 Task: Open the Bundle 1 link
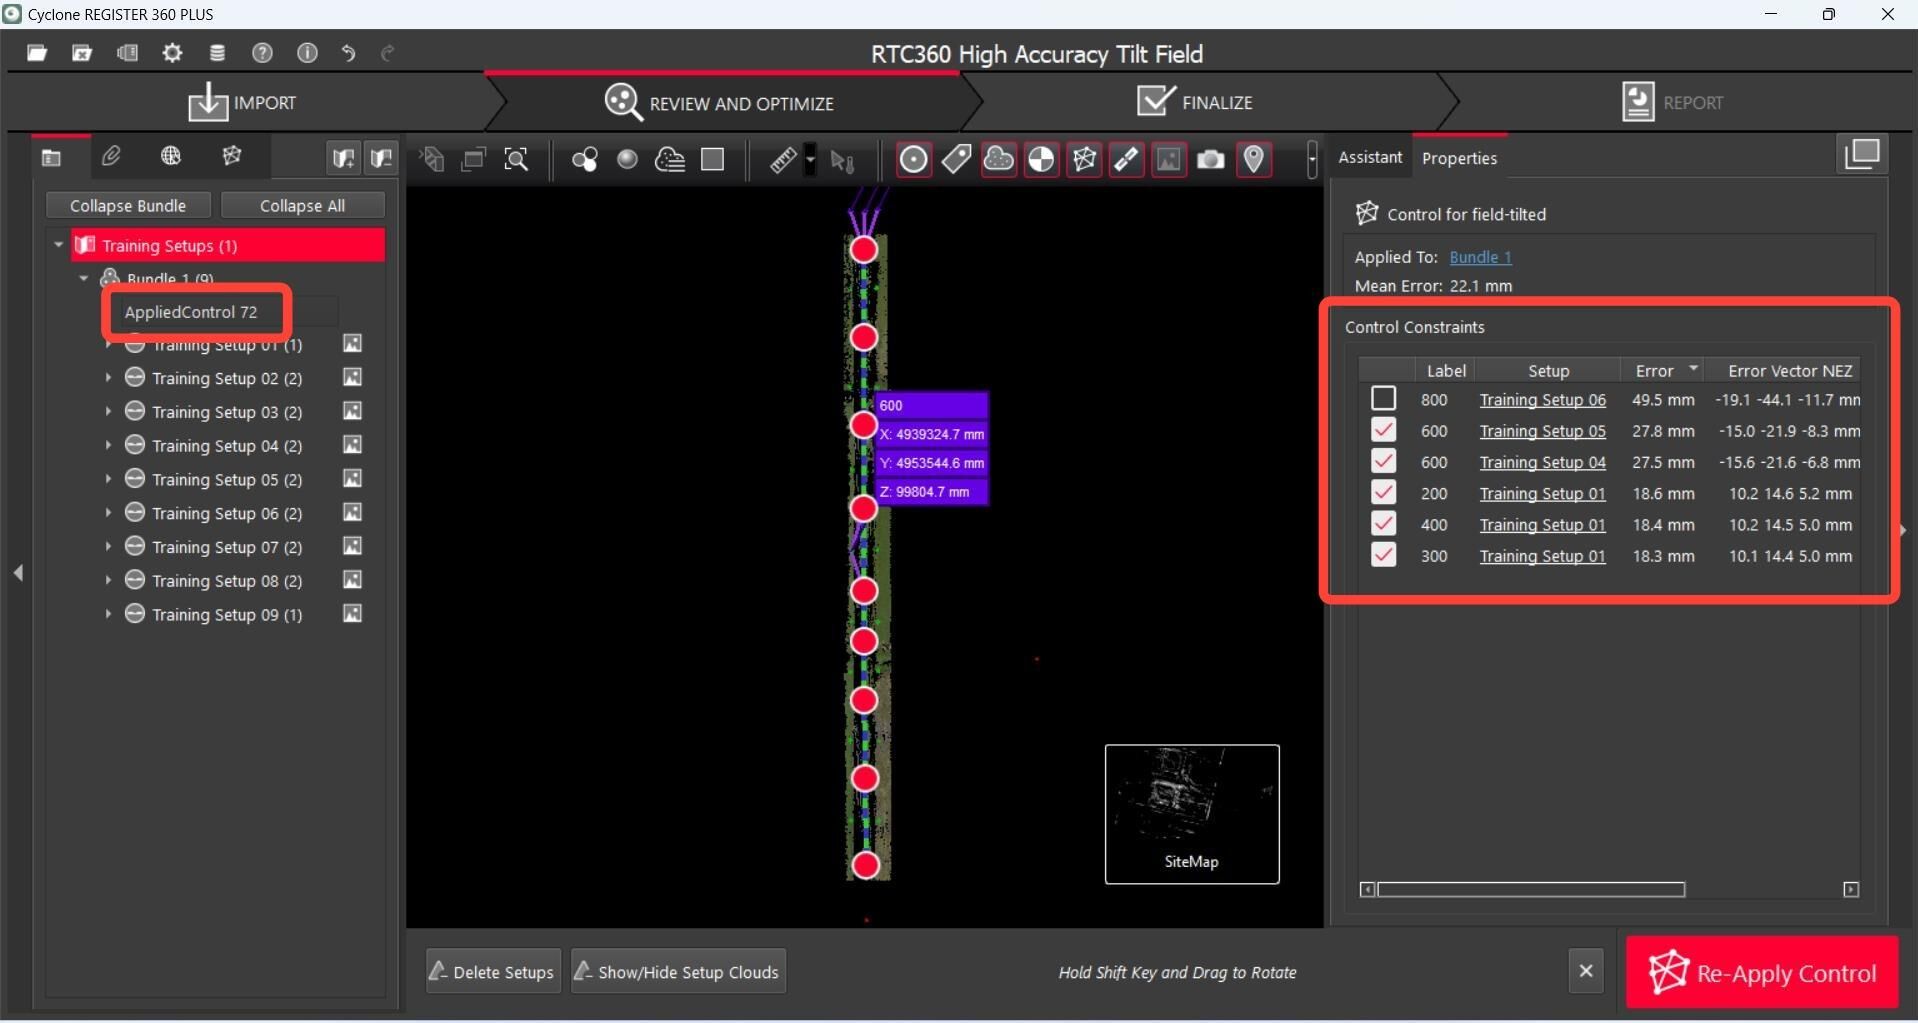coord(1480,257)
